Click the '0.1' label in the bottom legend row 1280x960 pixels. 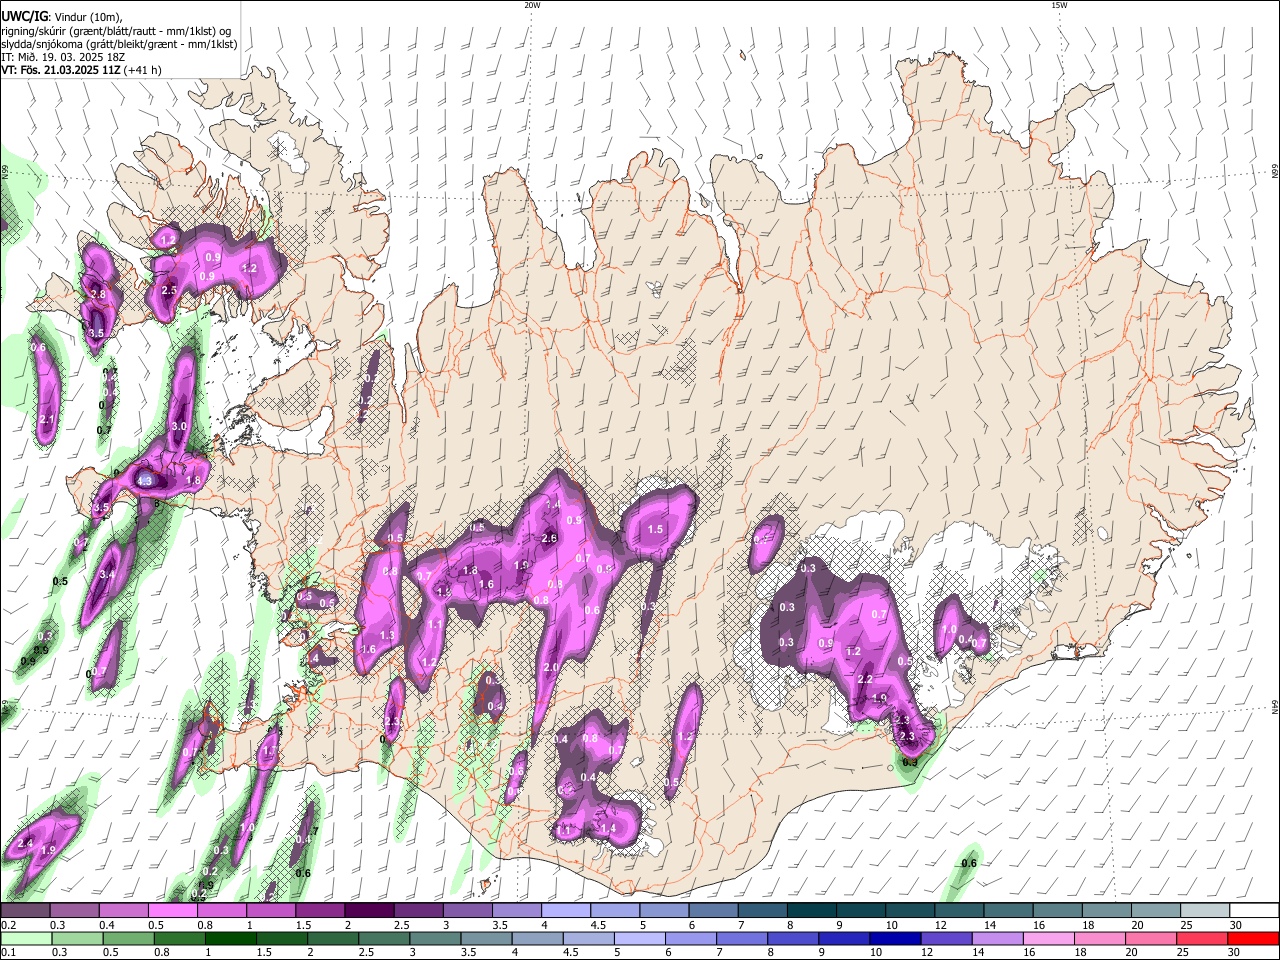click(x=8, y=953)
